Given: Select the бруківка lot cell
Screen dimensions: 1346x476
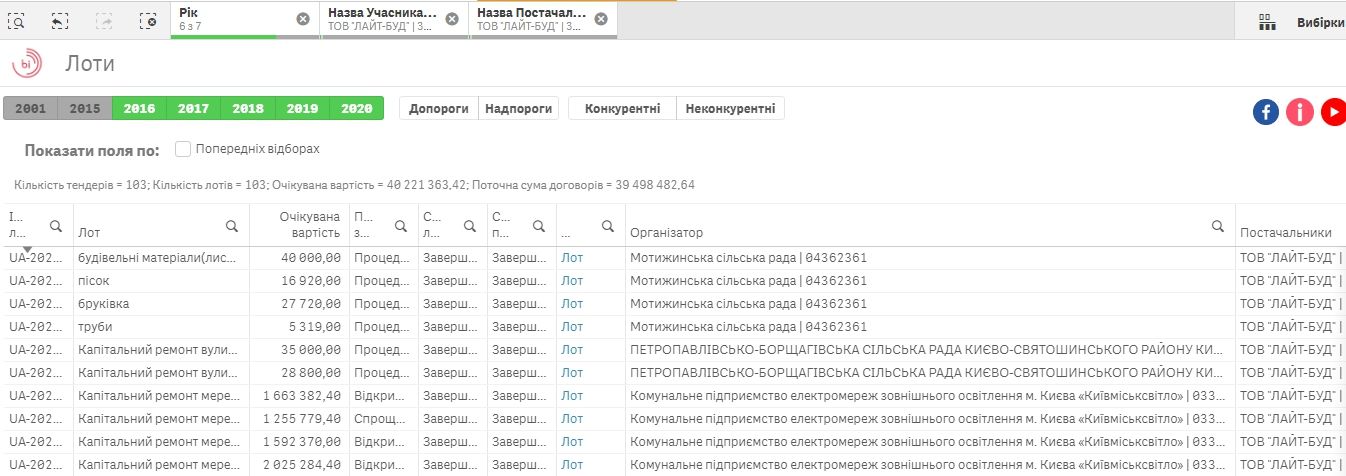Looking at the screenshot, I should point(159,304).
